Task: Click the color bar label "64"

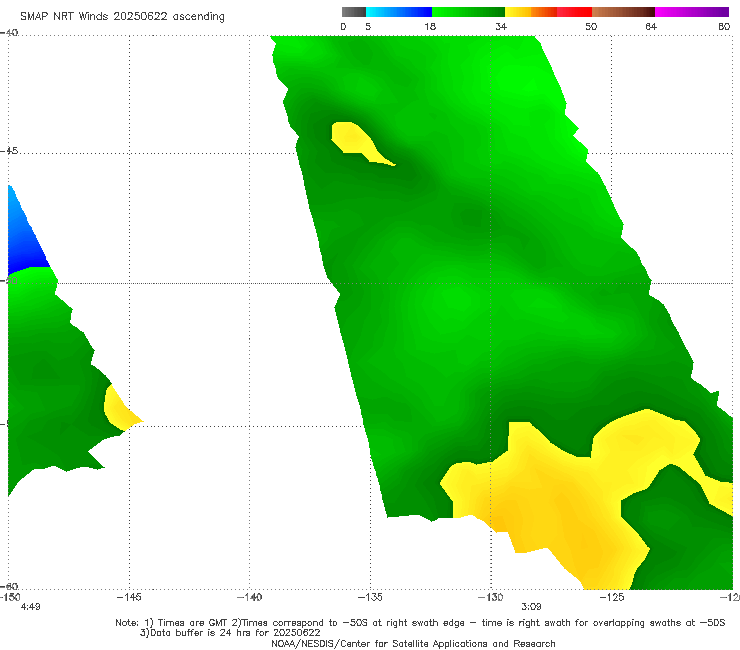Action: [x=651, y=26]
